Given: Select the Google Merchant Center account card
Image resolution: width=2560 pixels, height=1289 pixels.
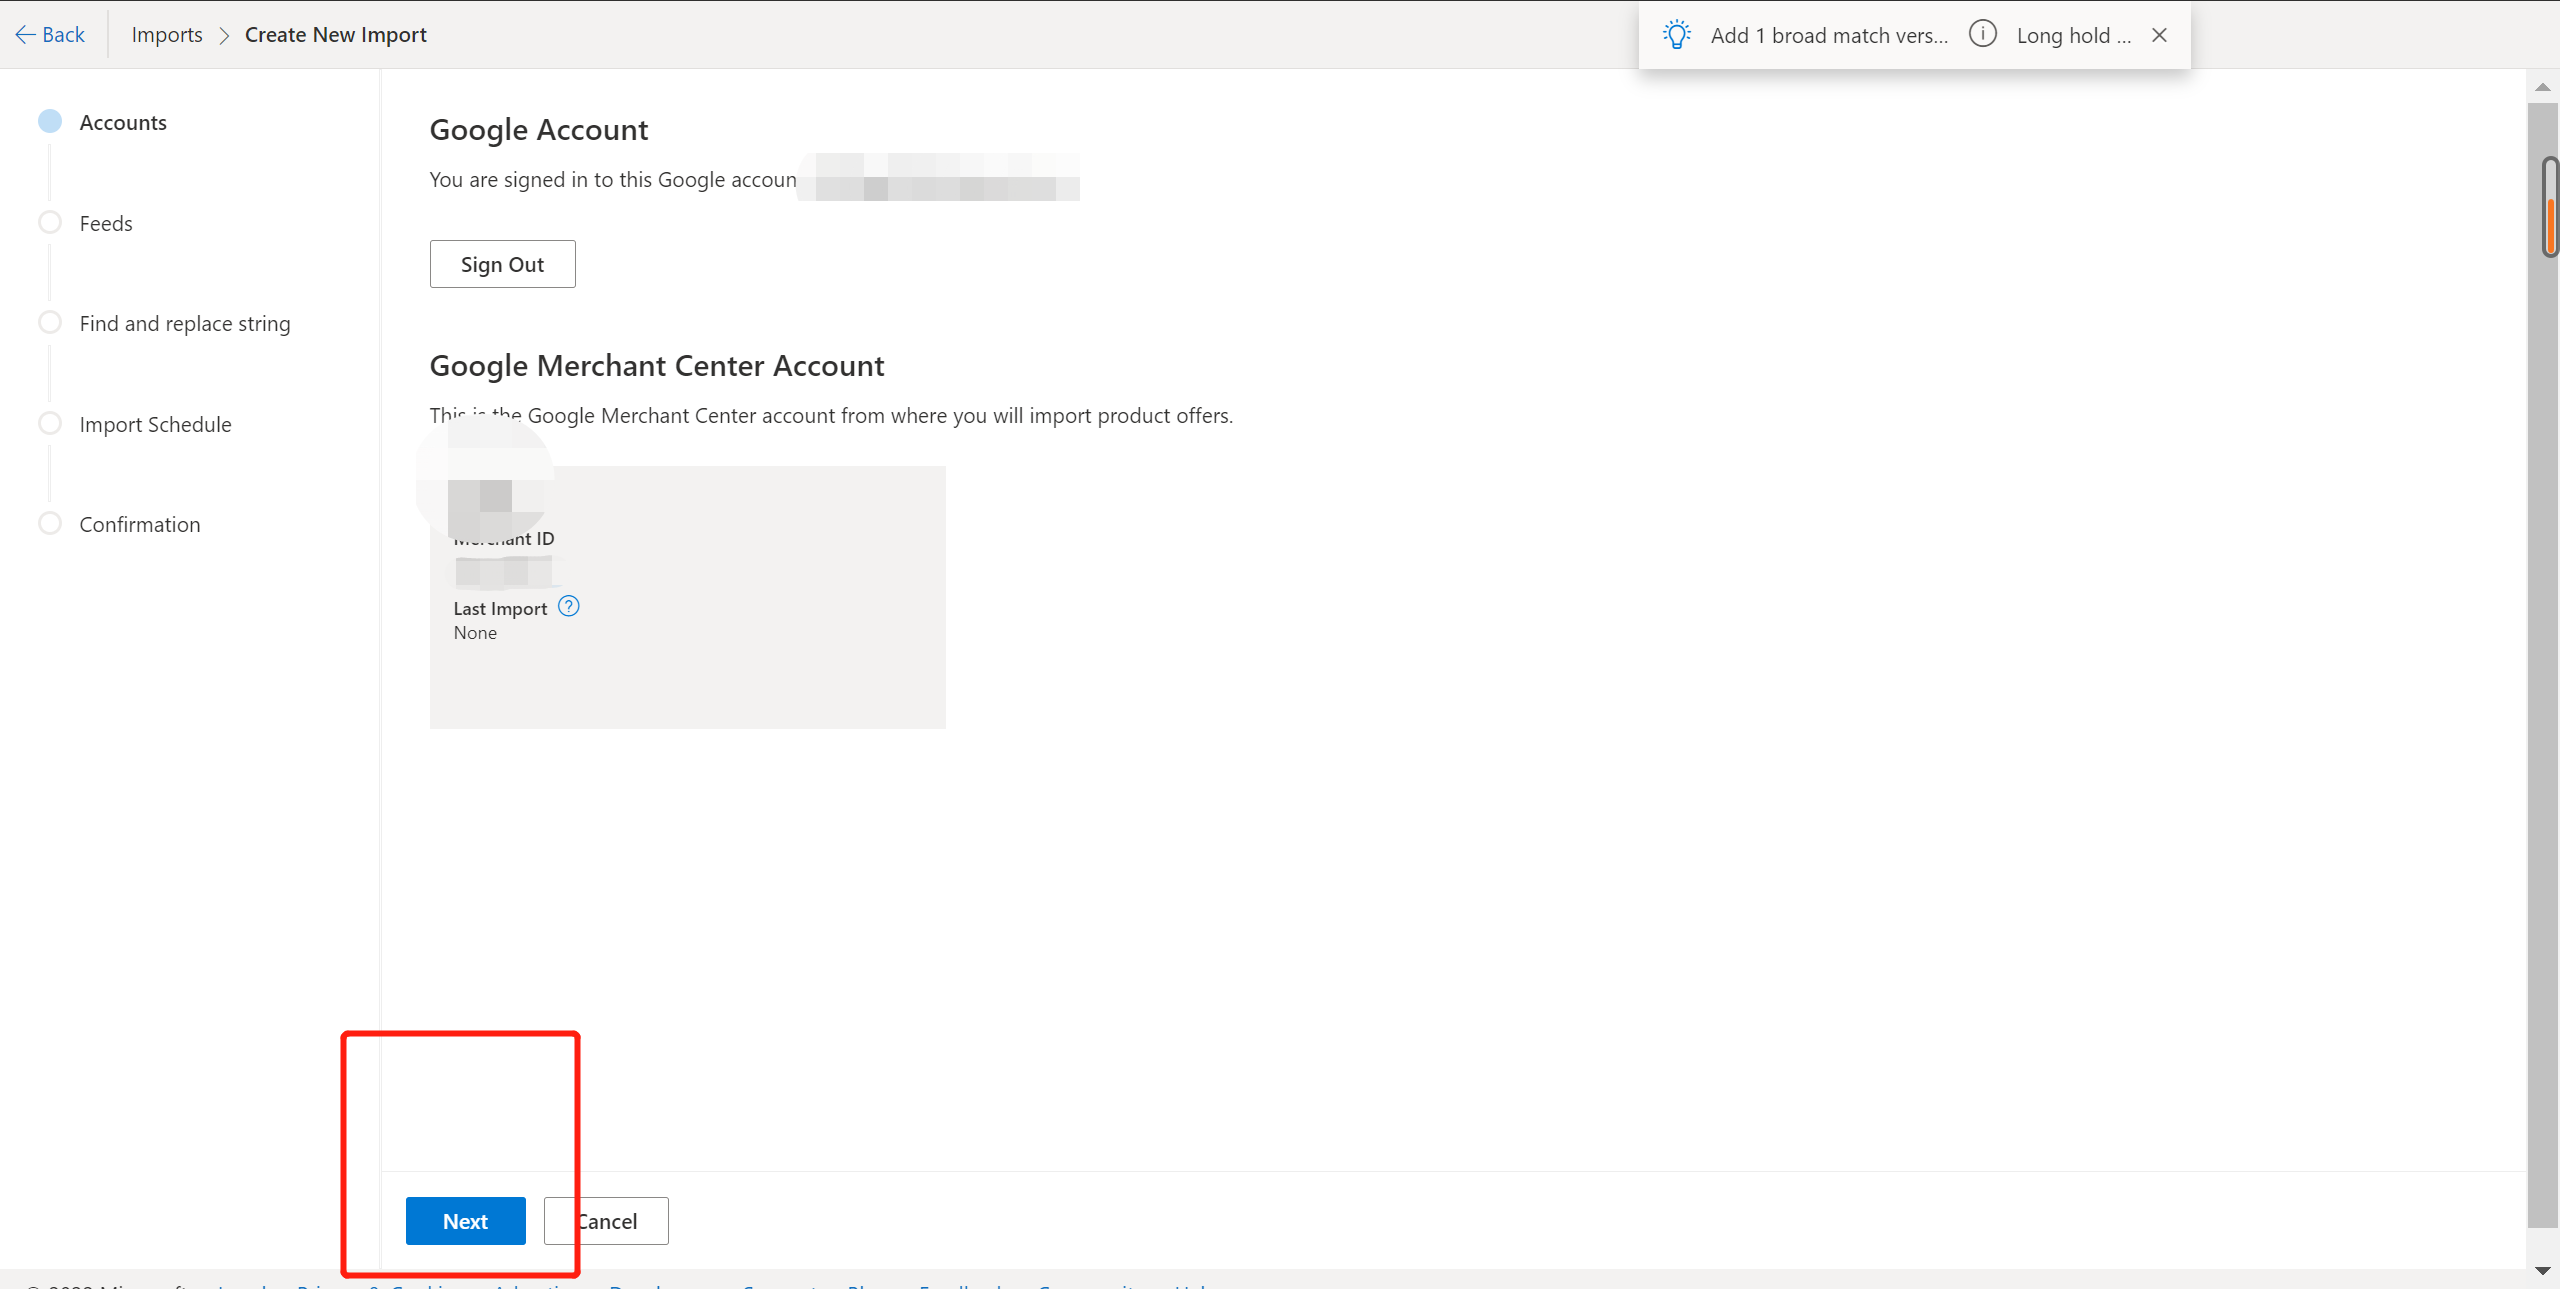Looking at the screenshot, I should [688, 597].
